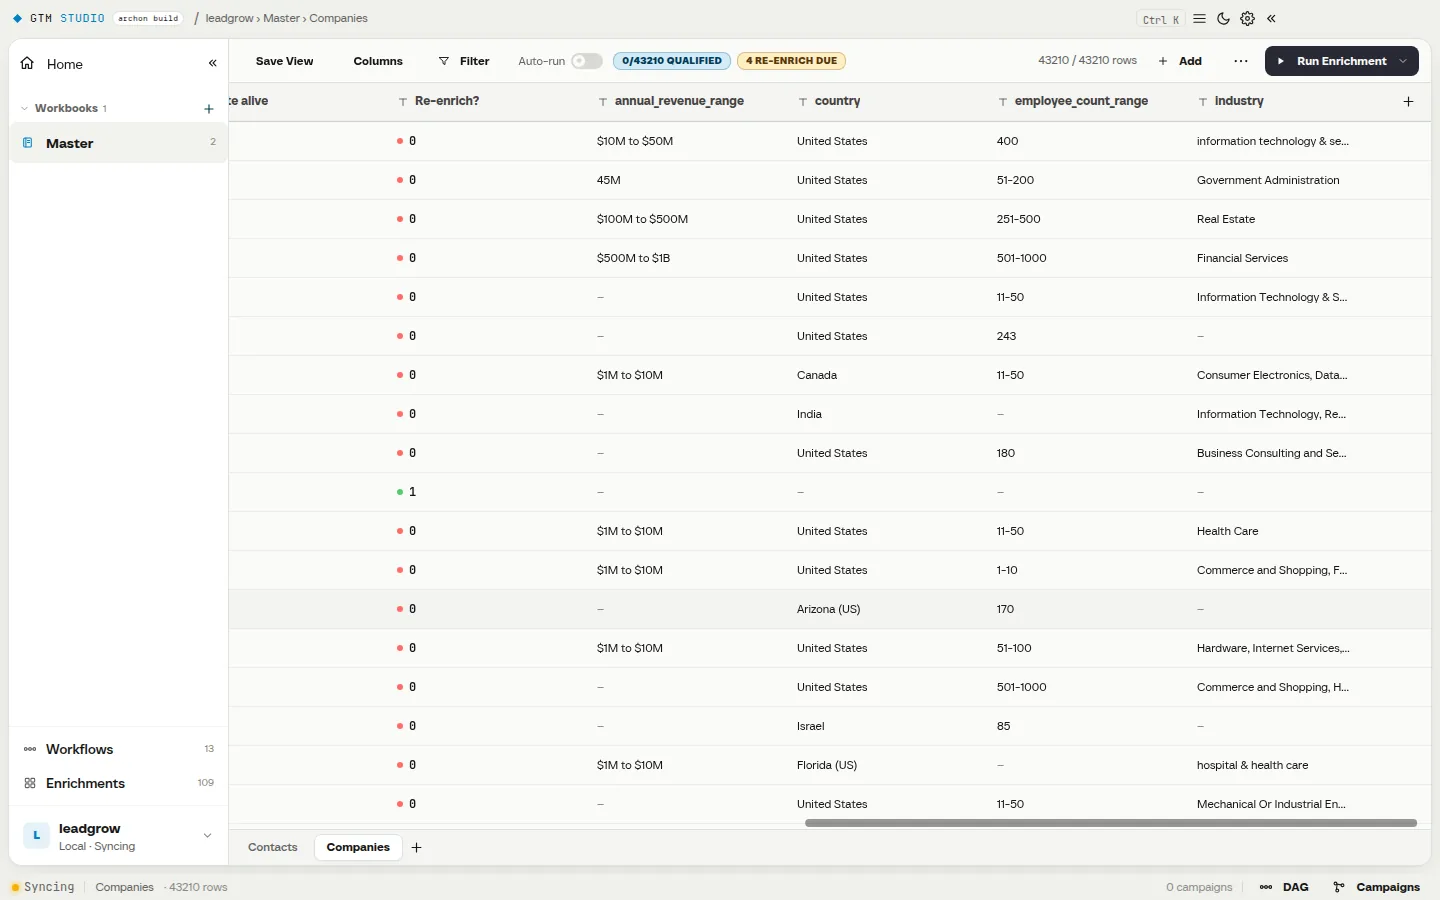
Task: Open the Run Enrichment dropdown arrow
Action: (1404, 61)
